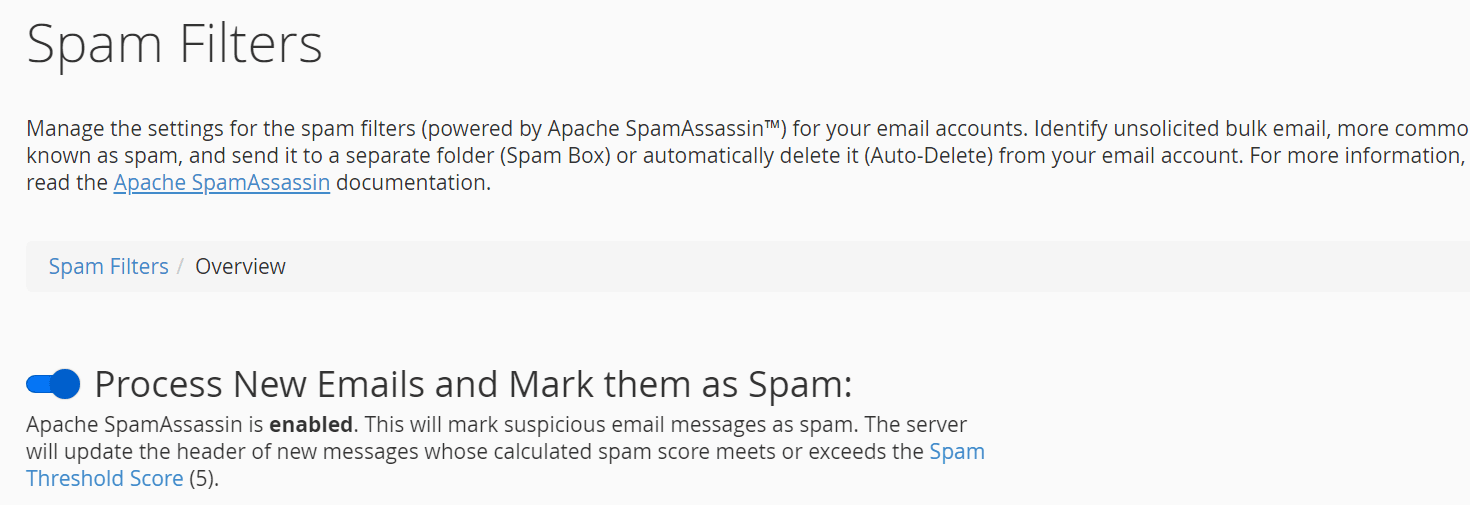
Task: Click the threshold value (5)
Action: [x=203, y=478]
